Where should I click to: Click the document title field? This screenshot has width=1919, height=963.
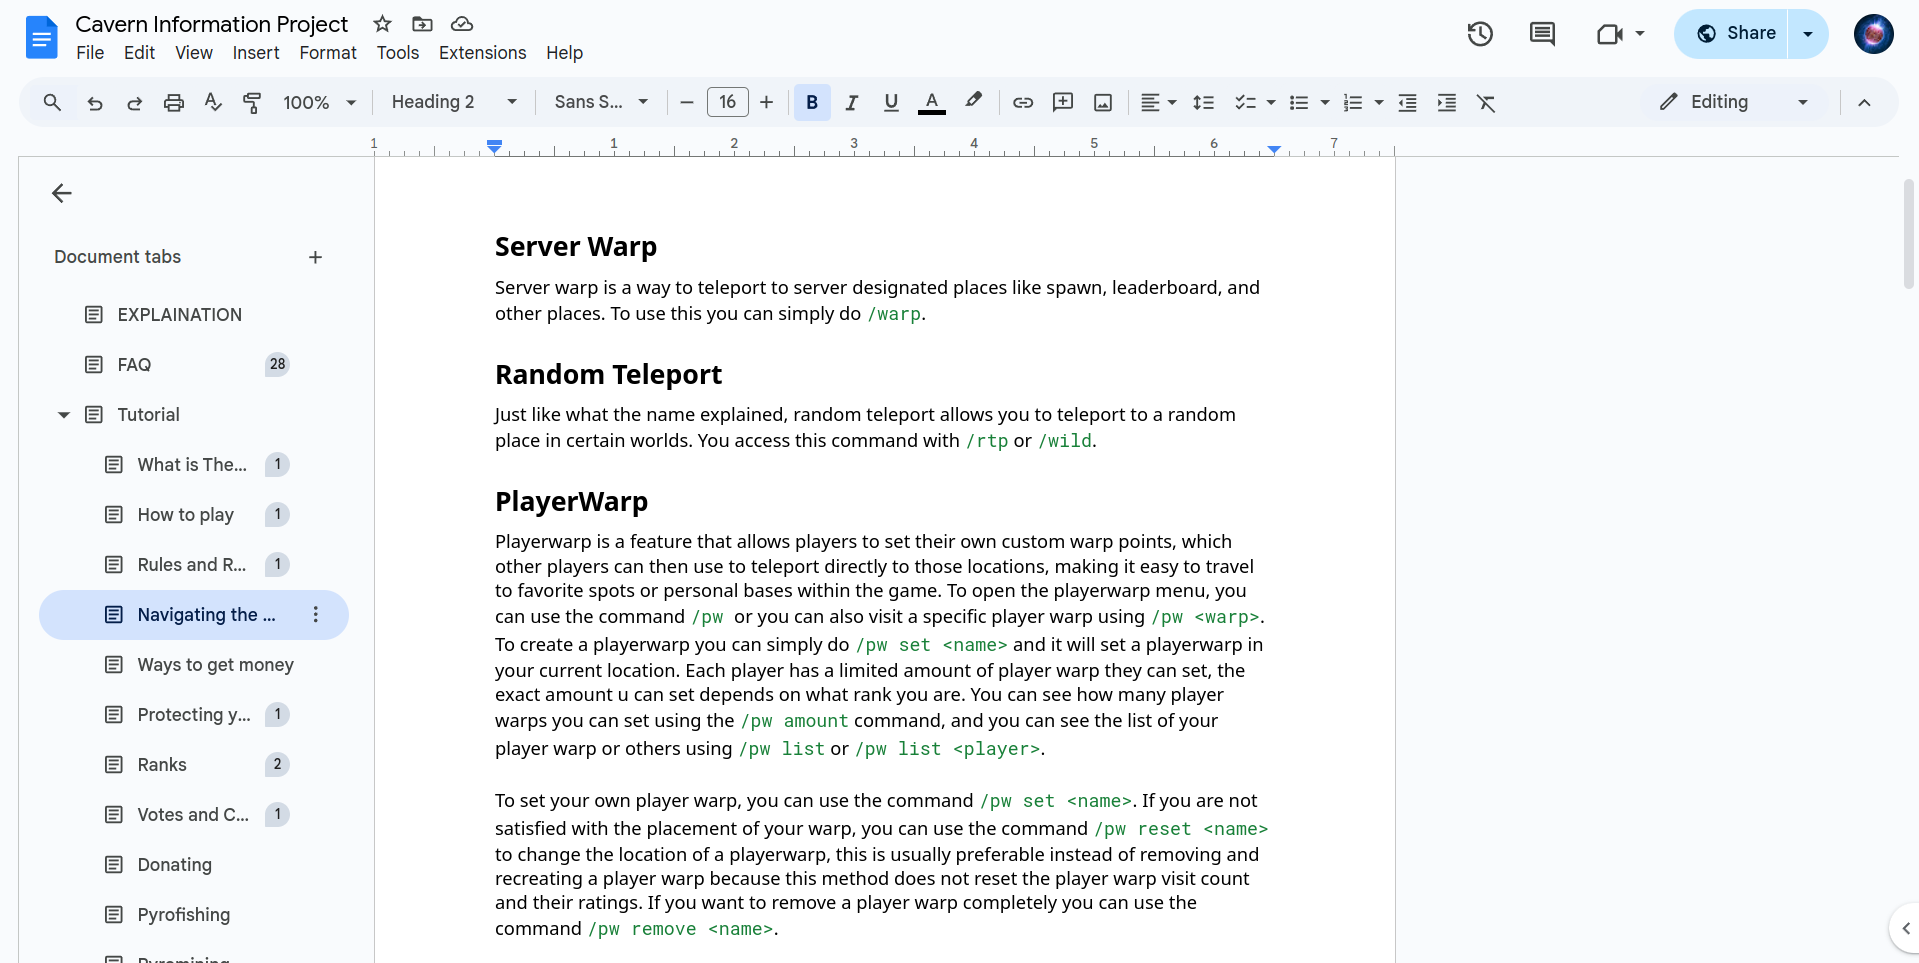pyautogui.click(x=212, y=24)
